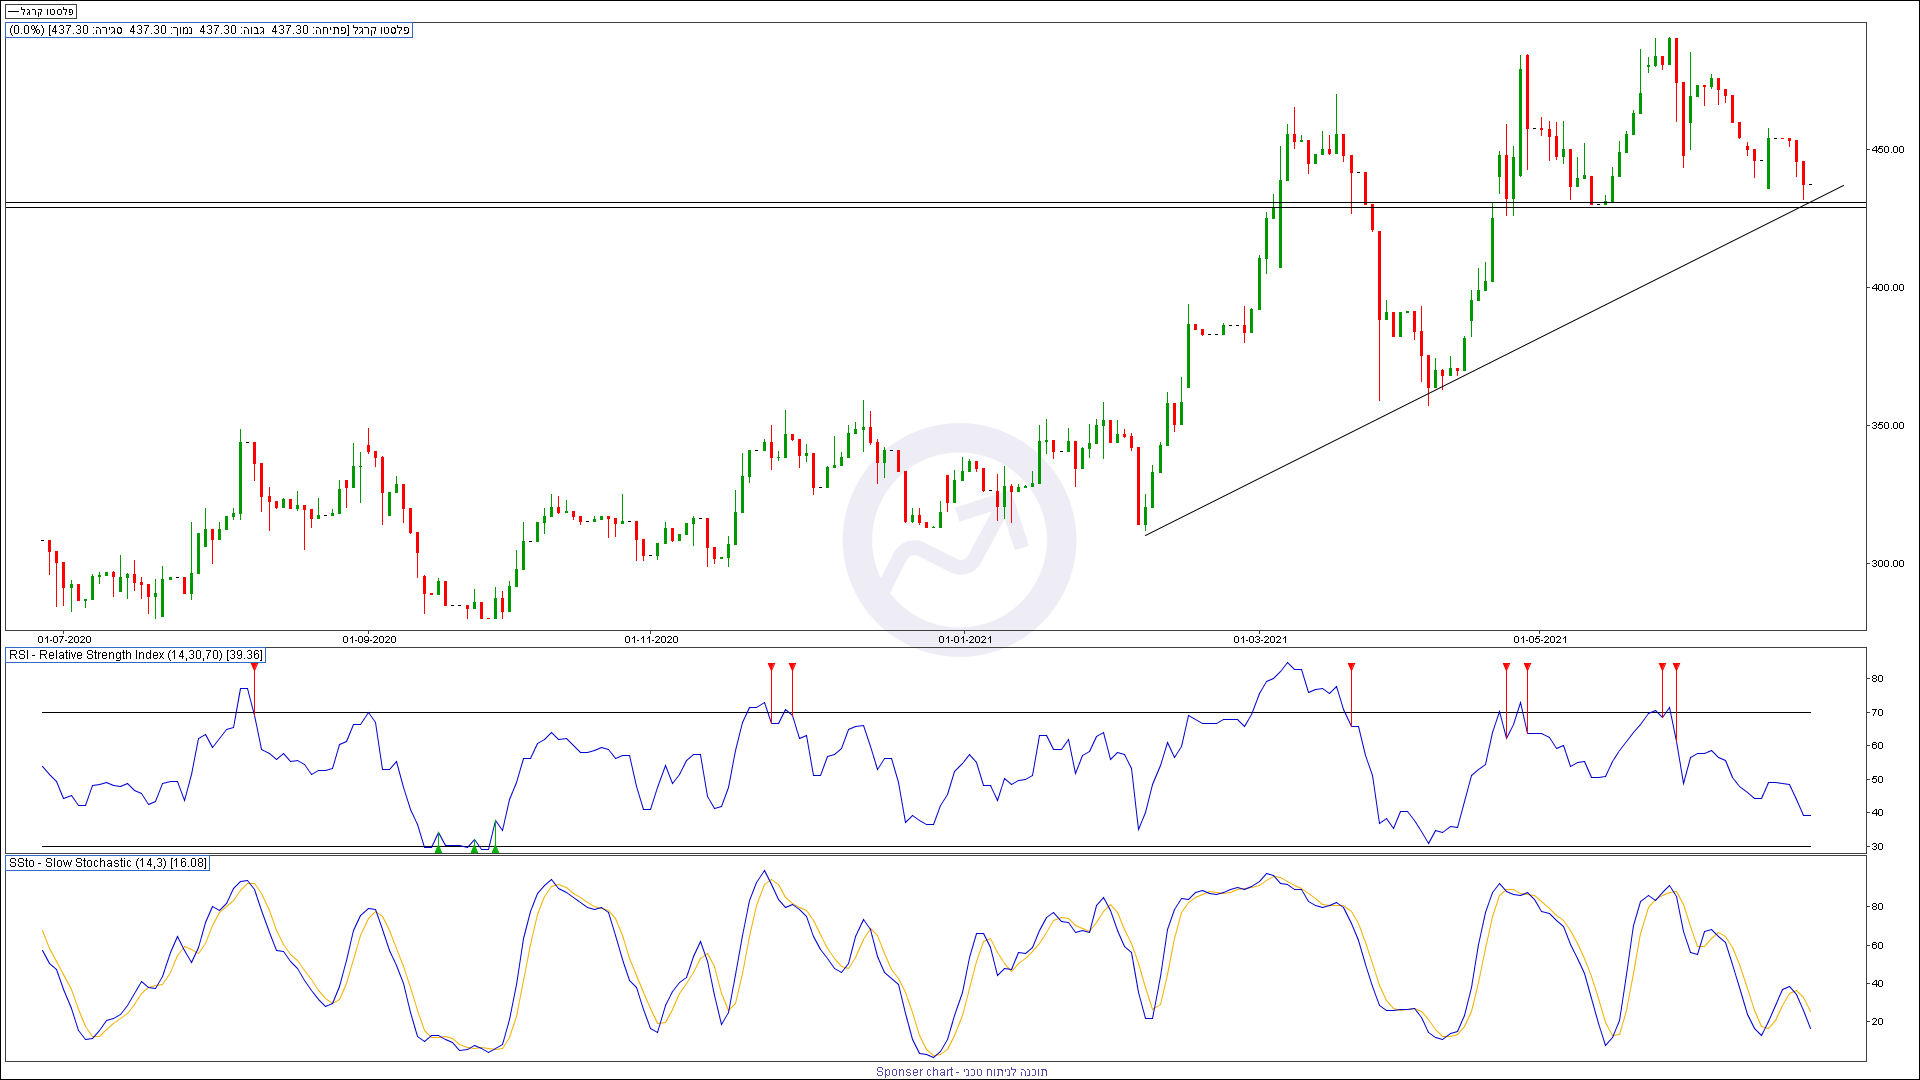Screen dimensions: 1920x1080
Task: Select the rightmost green RSI oversold triangle
Action: click(495, 849)
